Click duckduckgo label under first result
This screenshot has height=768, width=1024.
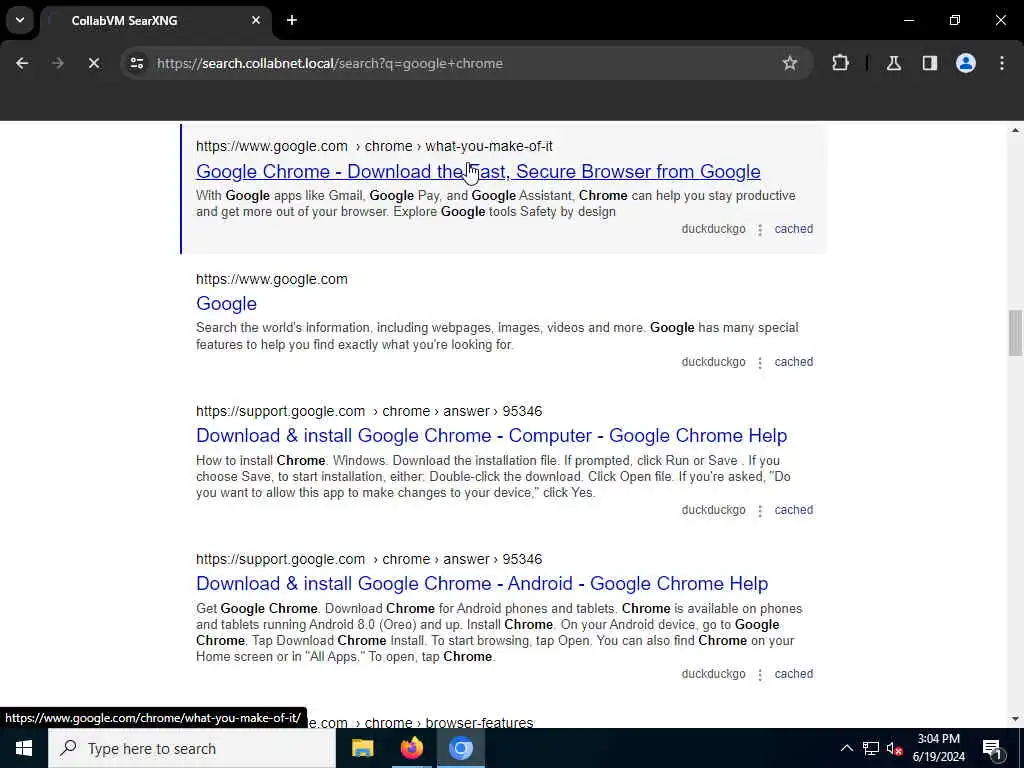[x=713, y=229]
